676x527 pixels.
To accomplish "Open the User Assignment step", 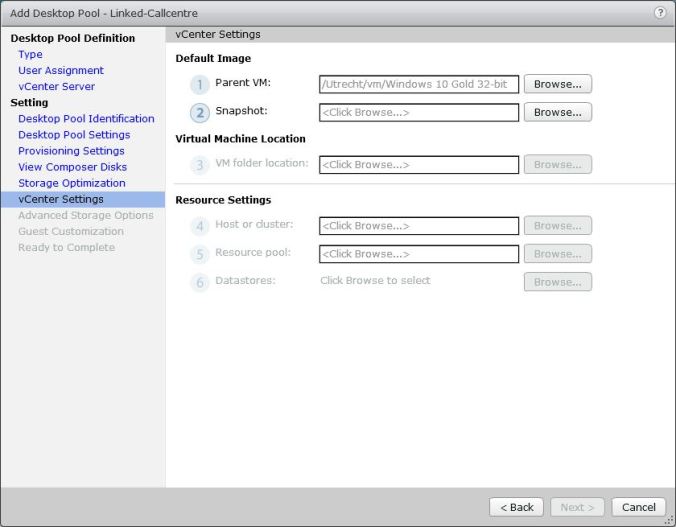I will point(61,70).
